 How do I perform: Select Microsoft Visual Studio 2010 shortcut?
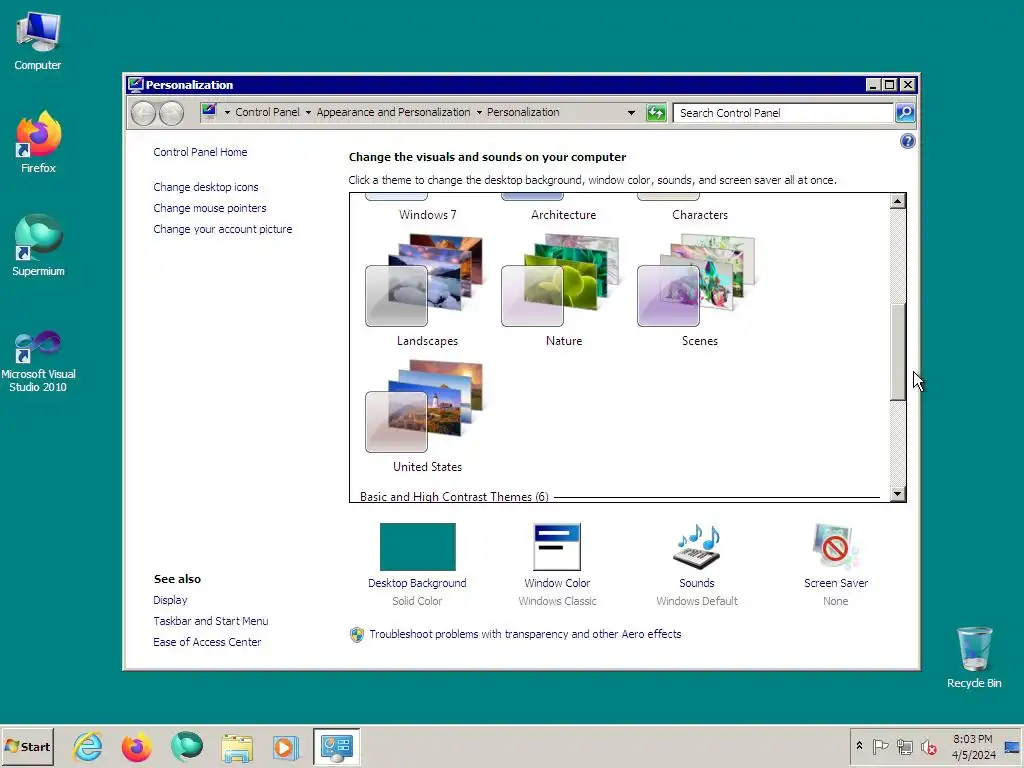tap(38, 361)
